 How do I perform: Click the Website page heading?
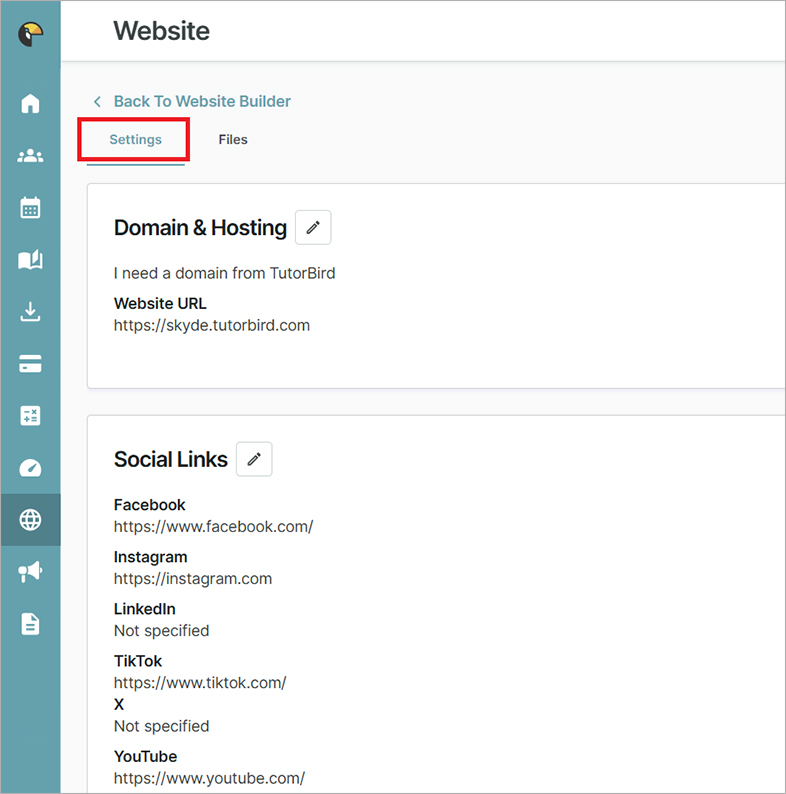[x=161, y=31]
